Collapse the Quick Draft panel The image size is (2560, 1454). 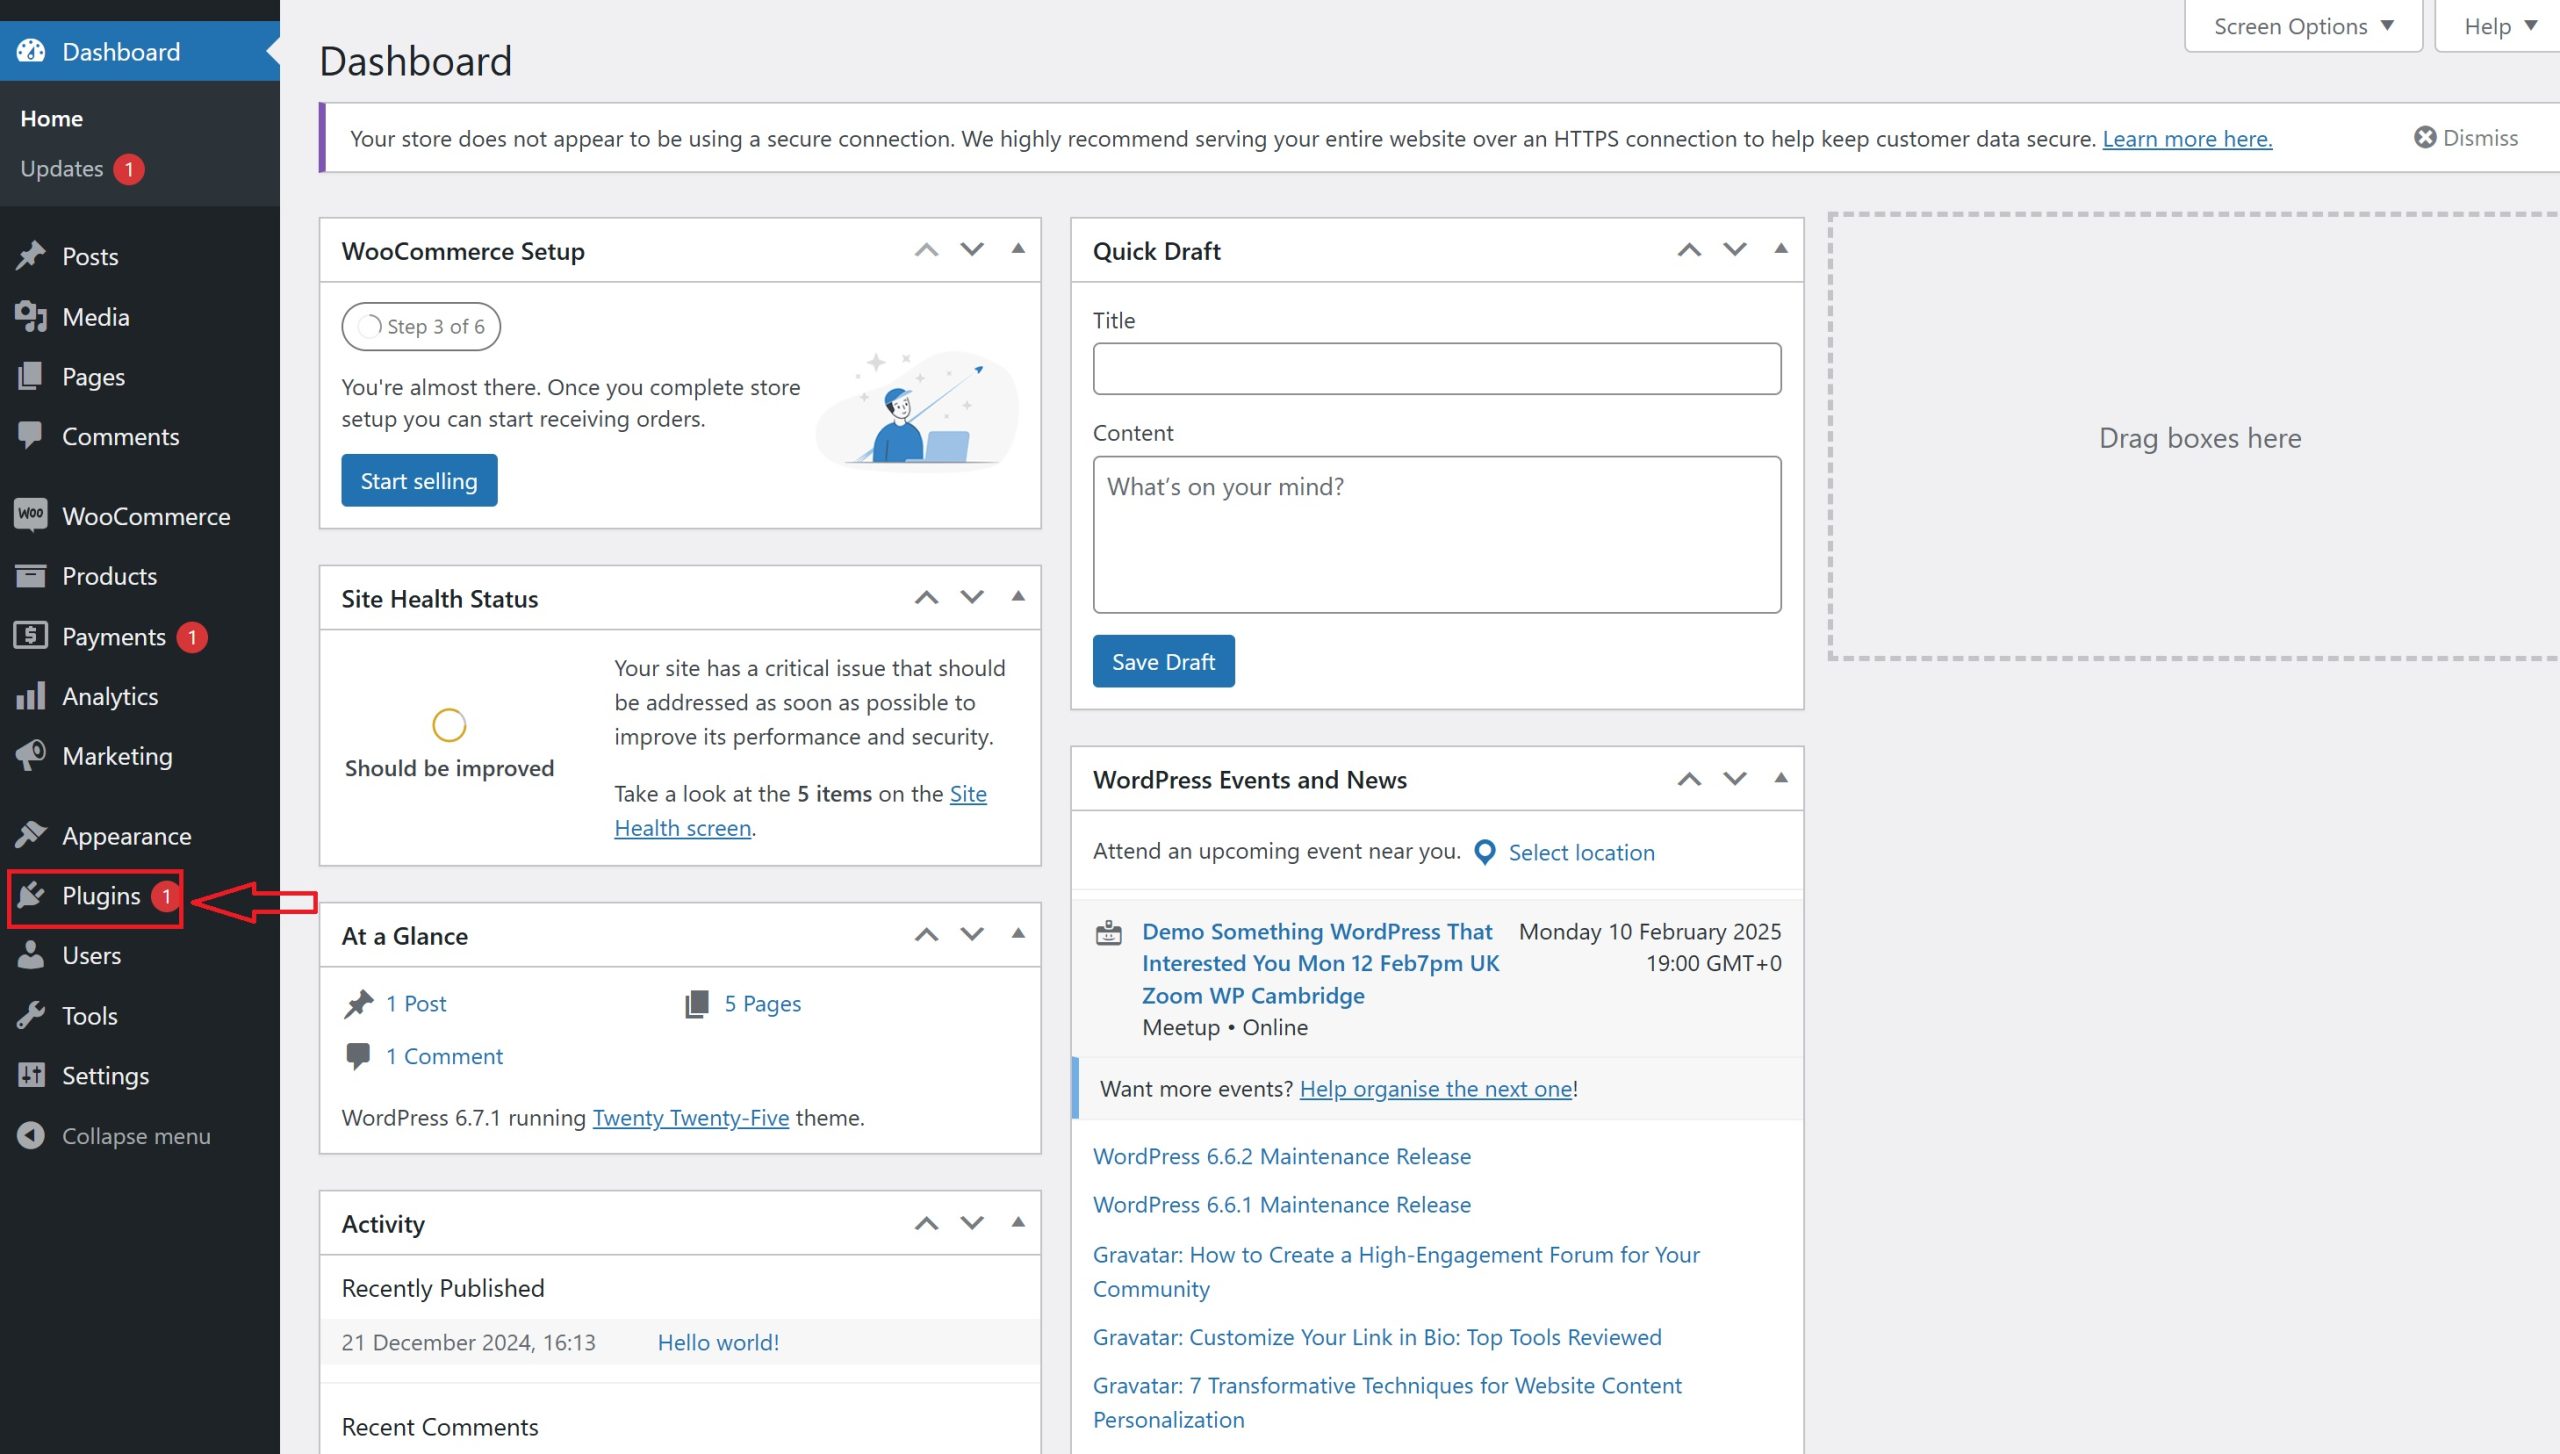click(1781, 249)
